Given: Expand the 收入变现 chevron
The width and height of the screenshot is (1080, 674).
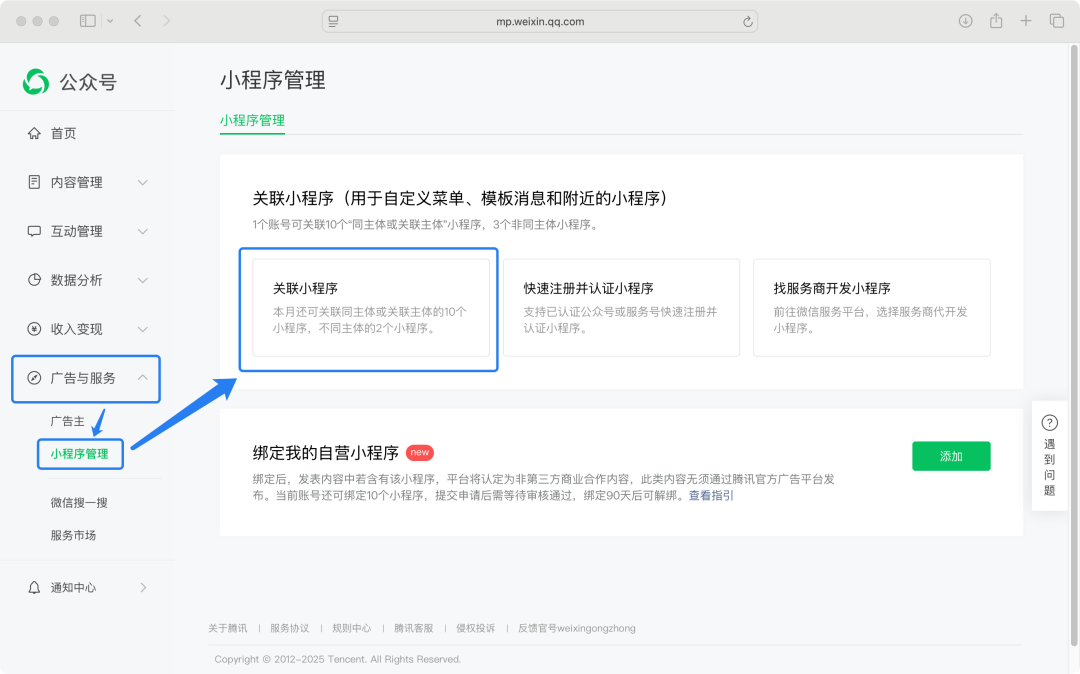Looking at the screenshot, I should click(143, 329).
